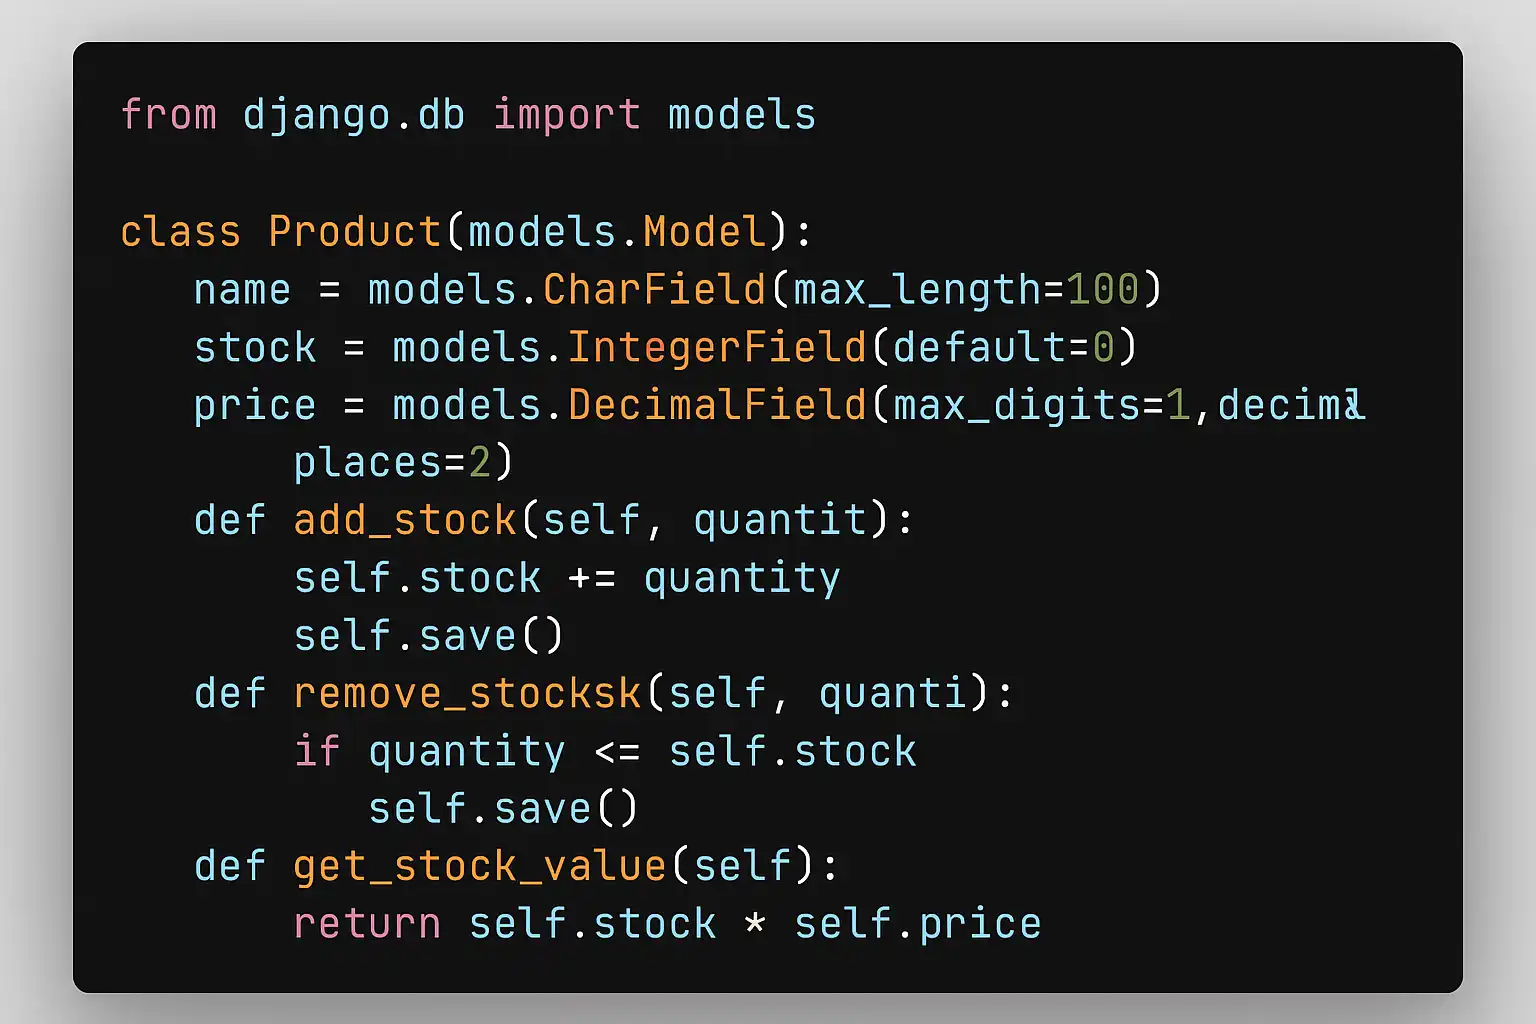Click the "+=" operator

coord(592,579)
